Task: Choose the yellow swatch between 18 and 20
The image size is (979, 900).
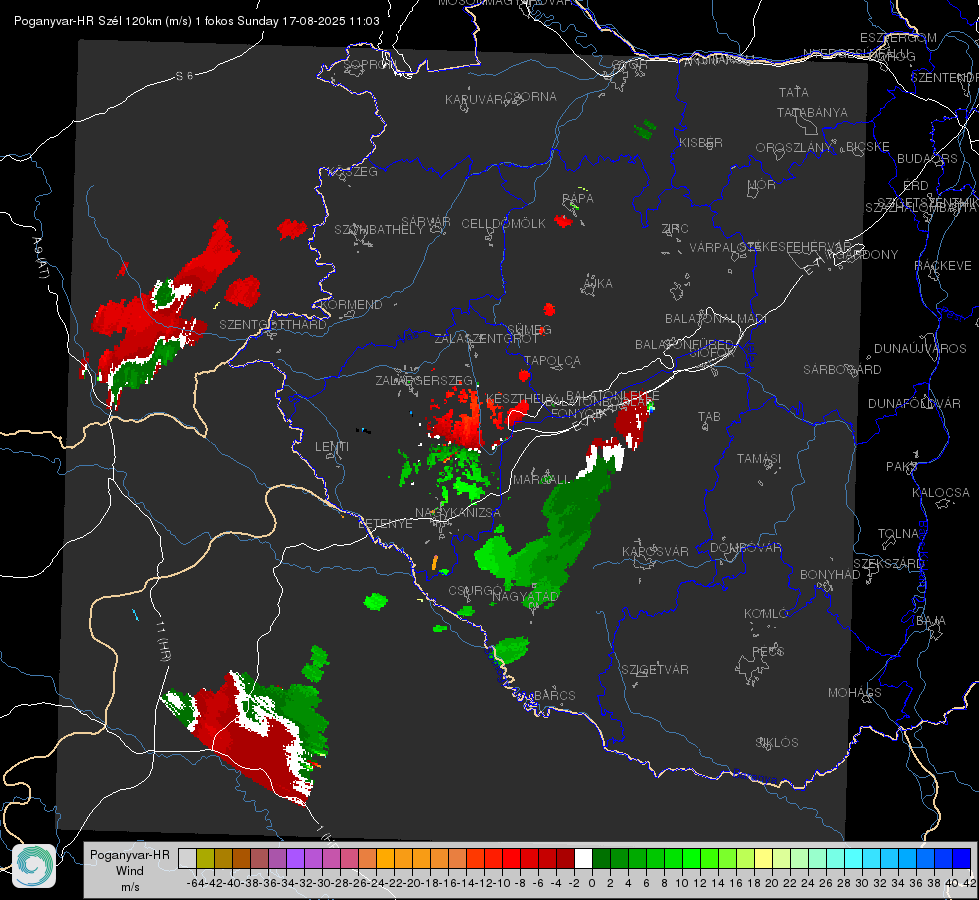Action: (763, 858)
